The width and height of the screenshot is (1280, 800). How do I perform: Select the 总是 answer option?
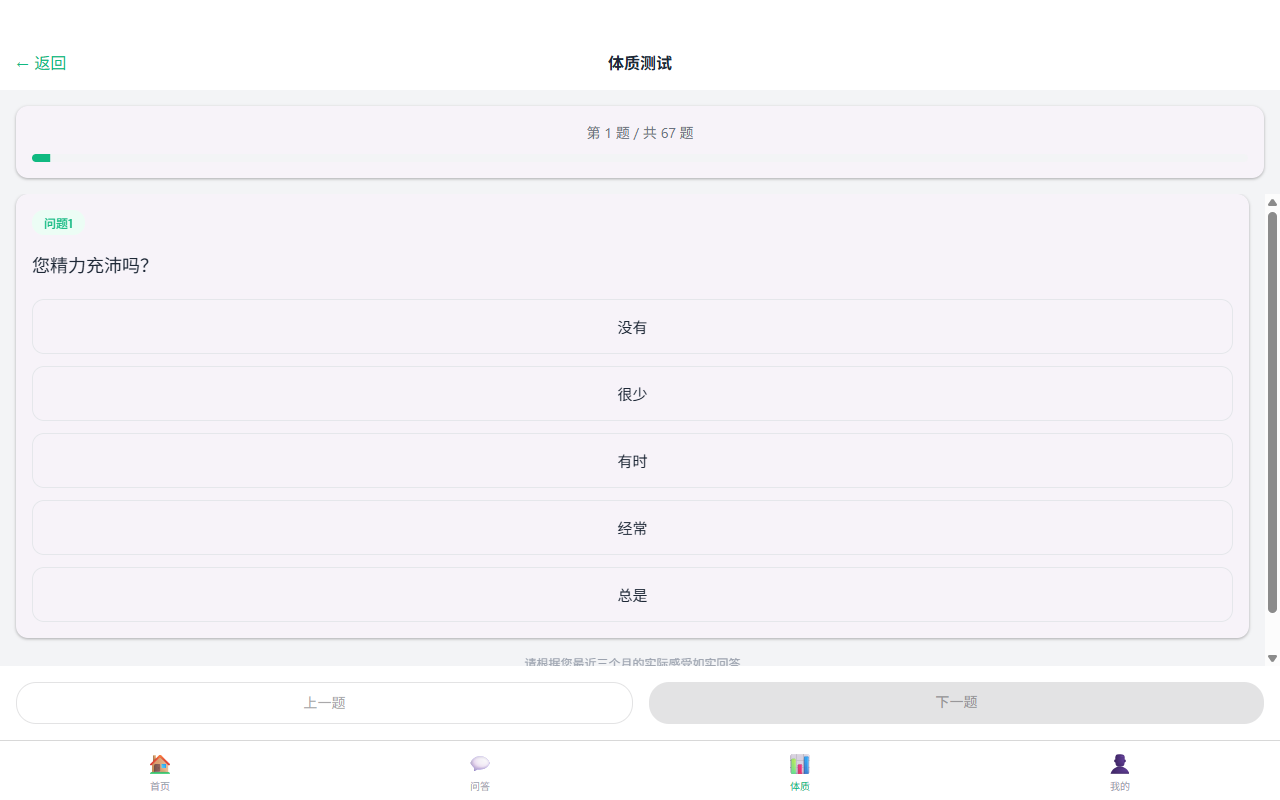632,595
